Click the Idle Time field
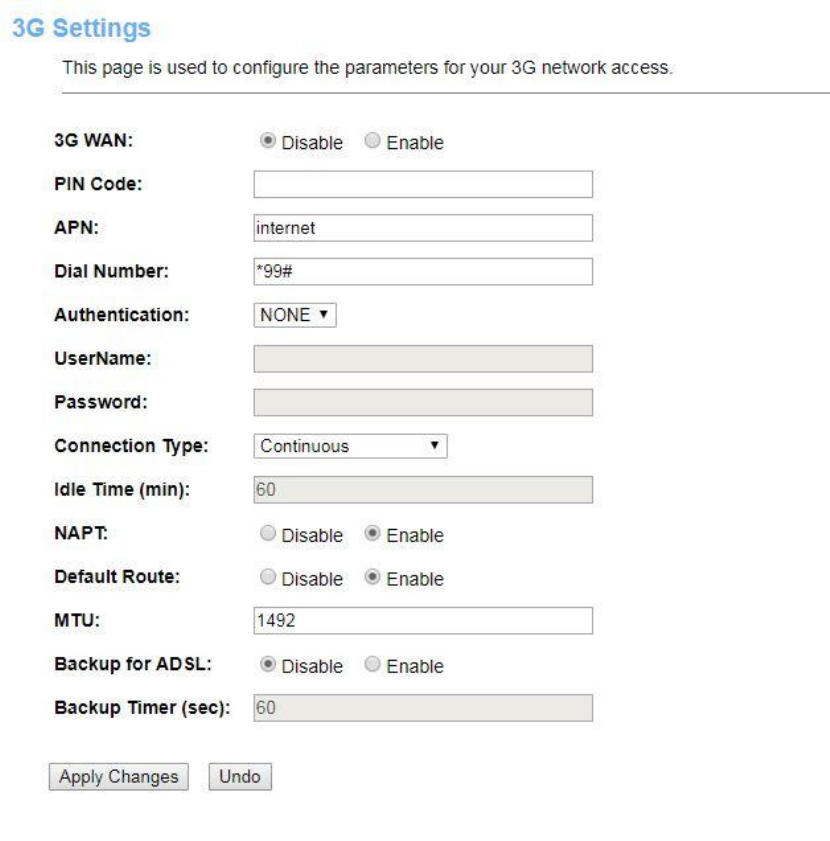 423,490
